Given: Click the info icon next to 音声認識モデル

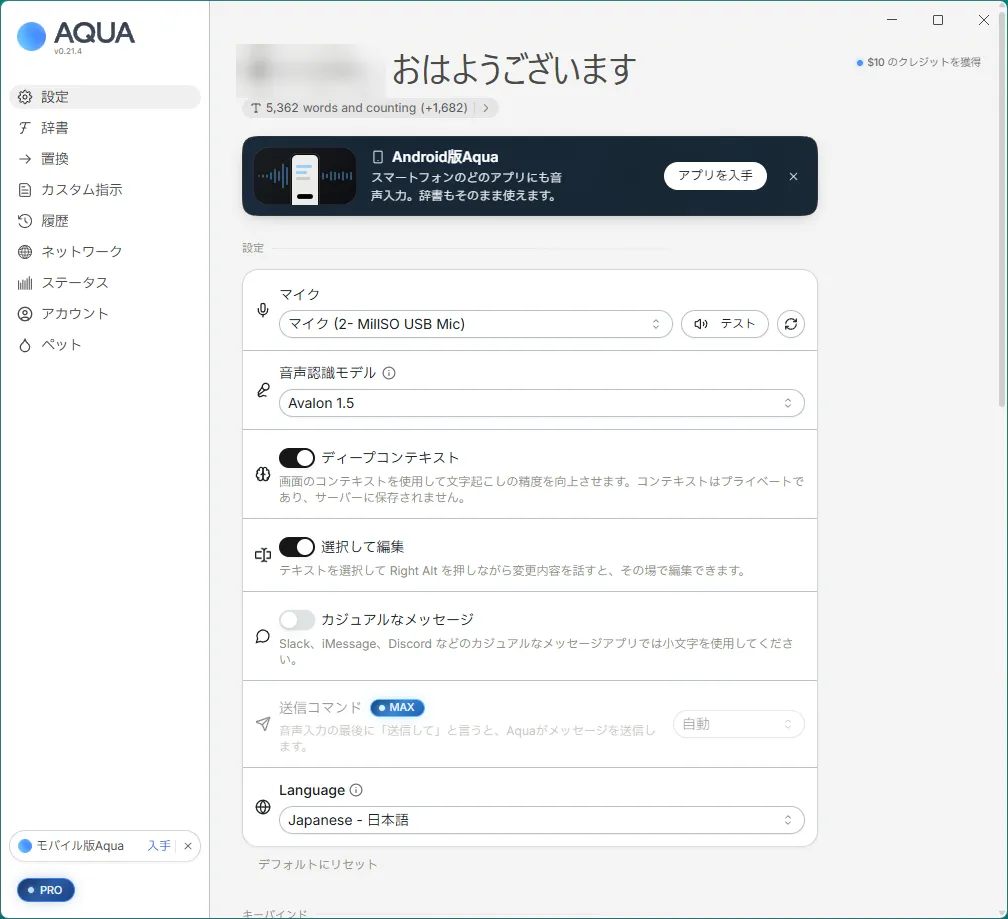Looking at the screenshot, I should (389, 373).
